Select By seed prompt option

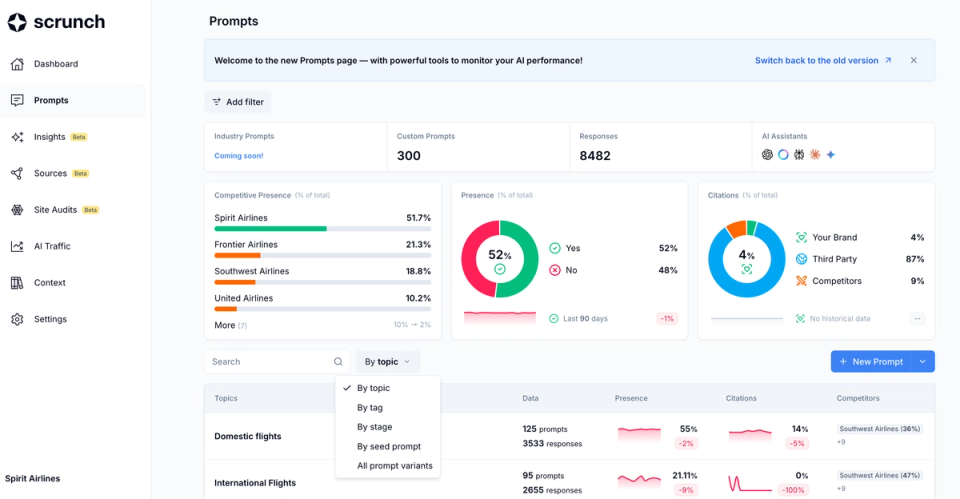coord(388,446)
